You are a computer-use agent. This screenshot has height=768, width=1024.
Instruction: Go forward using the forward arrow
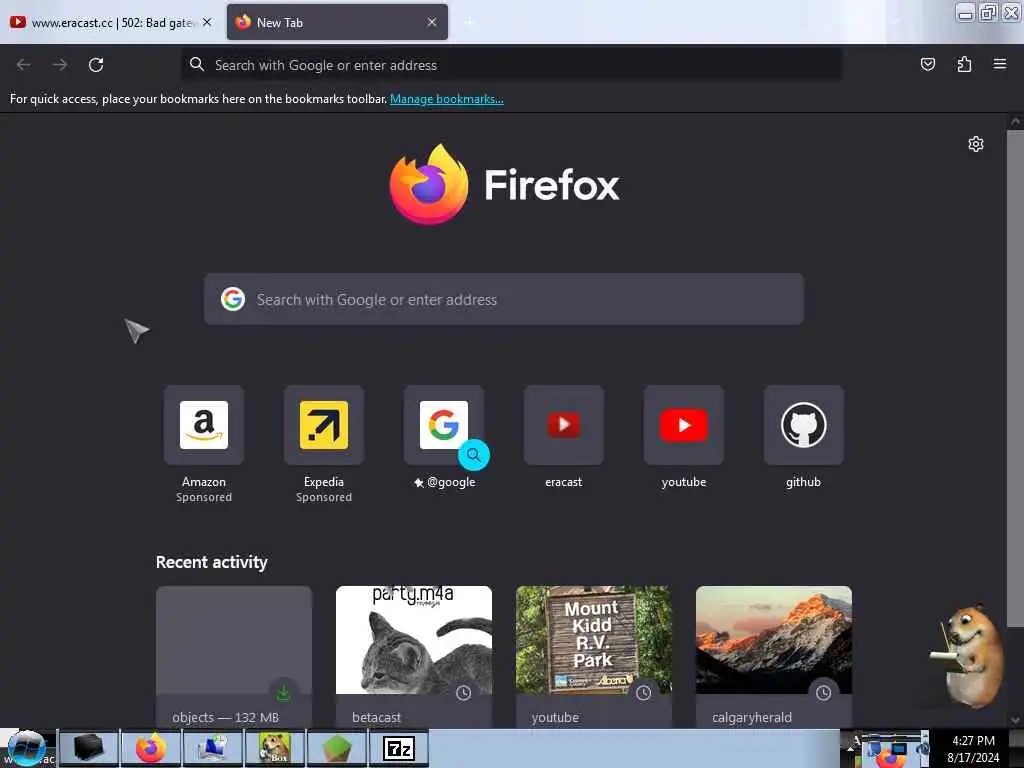click(60, 65)
